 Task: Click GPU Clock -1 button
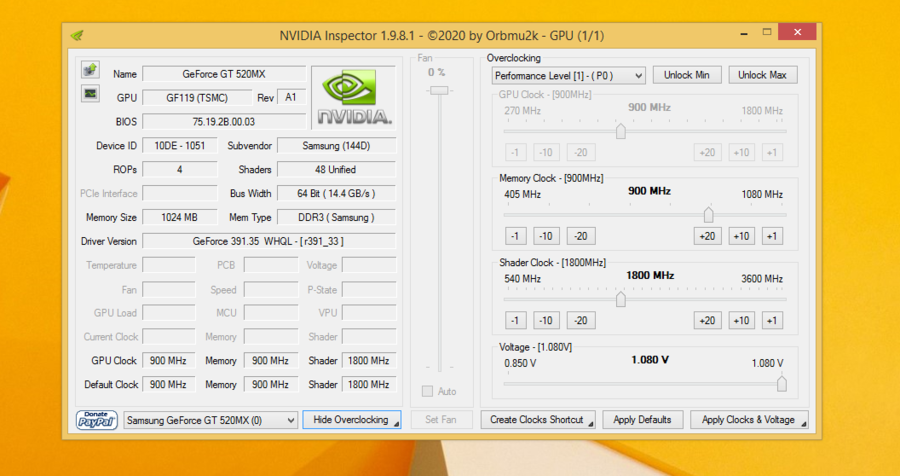(x=515, y=152)
